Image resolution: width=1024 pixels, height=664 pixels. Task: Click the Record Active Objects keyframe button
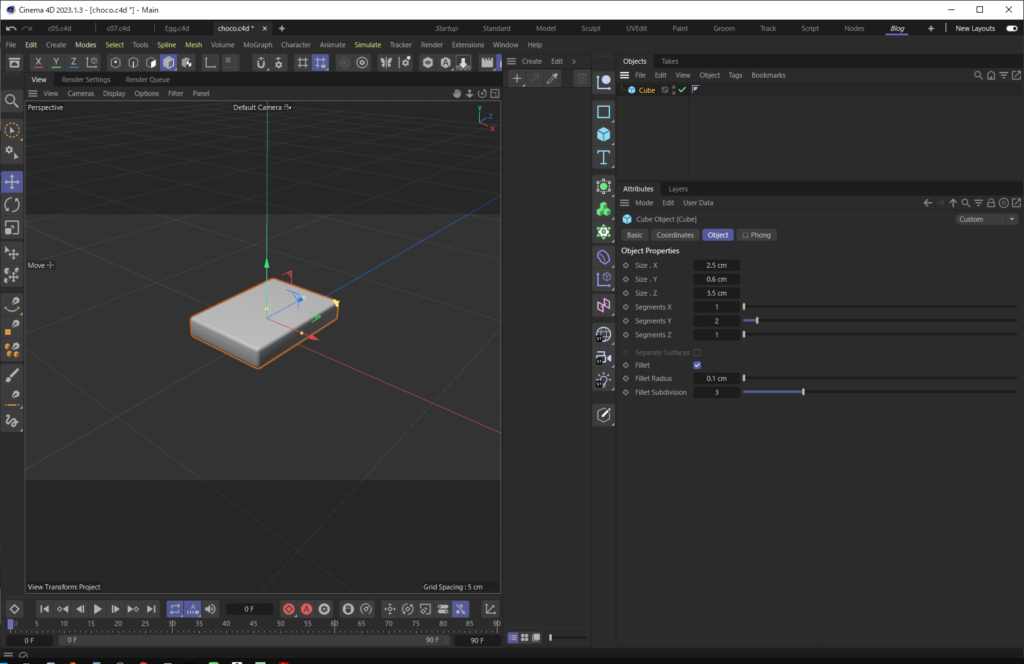coord(288,609)
